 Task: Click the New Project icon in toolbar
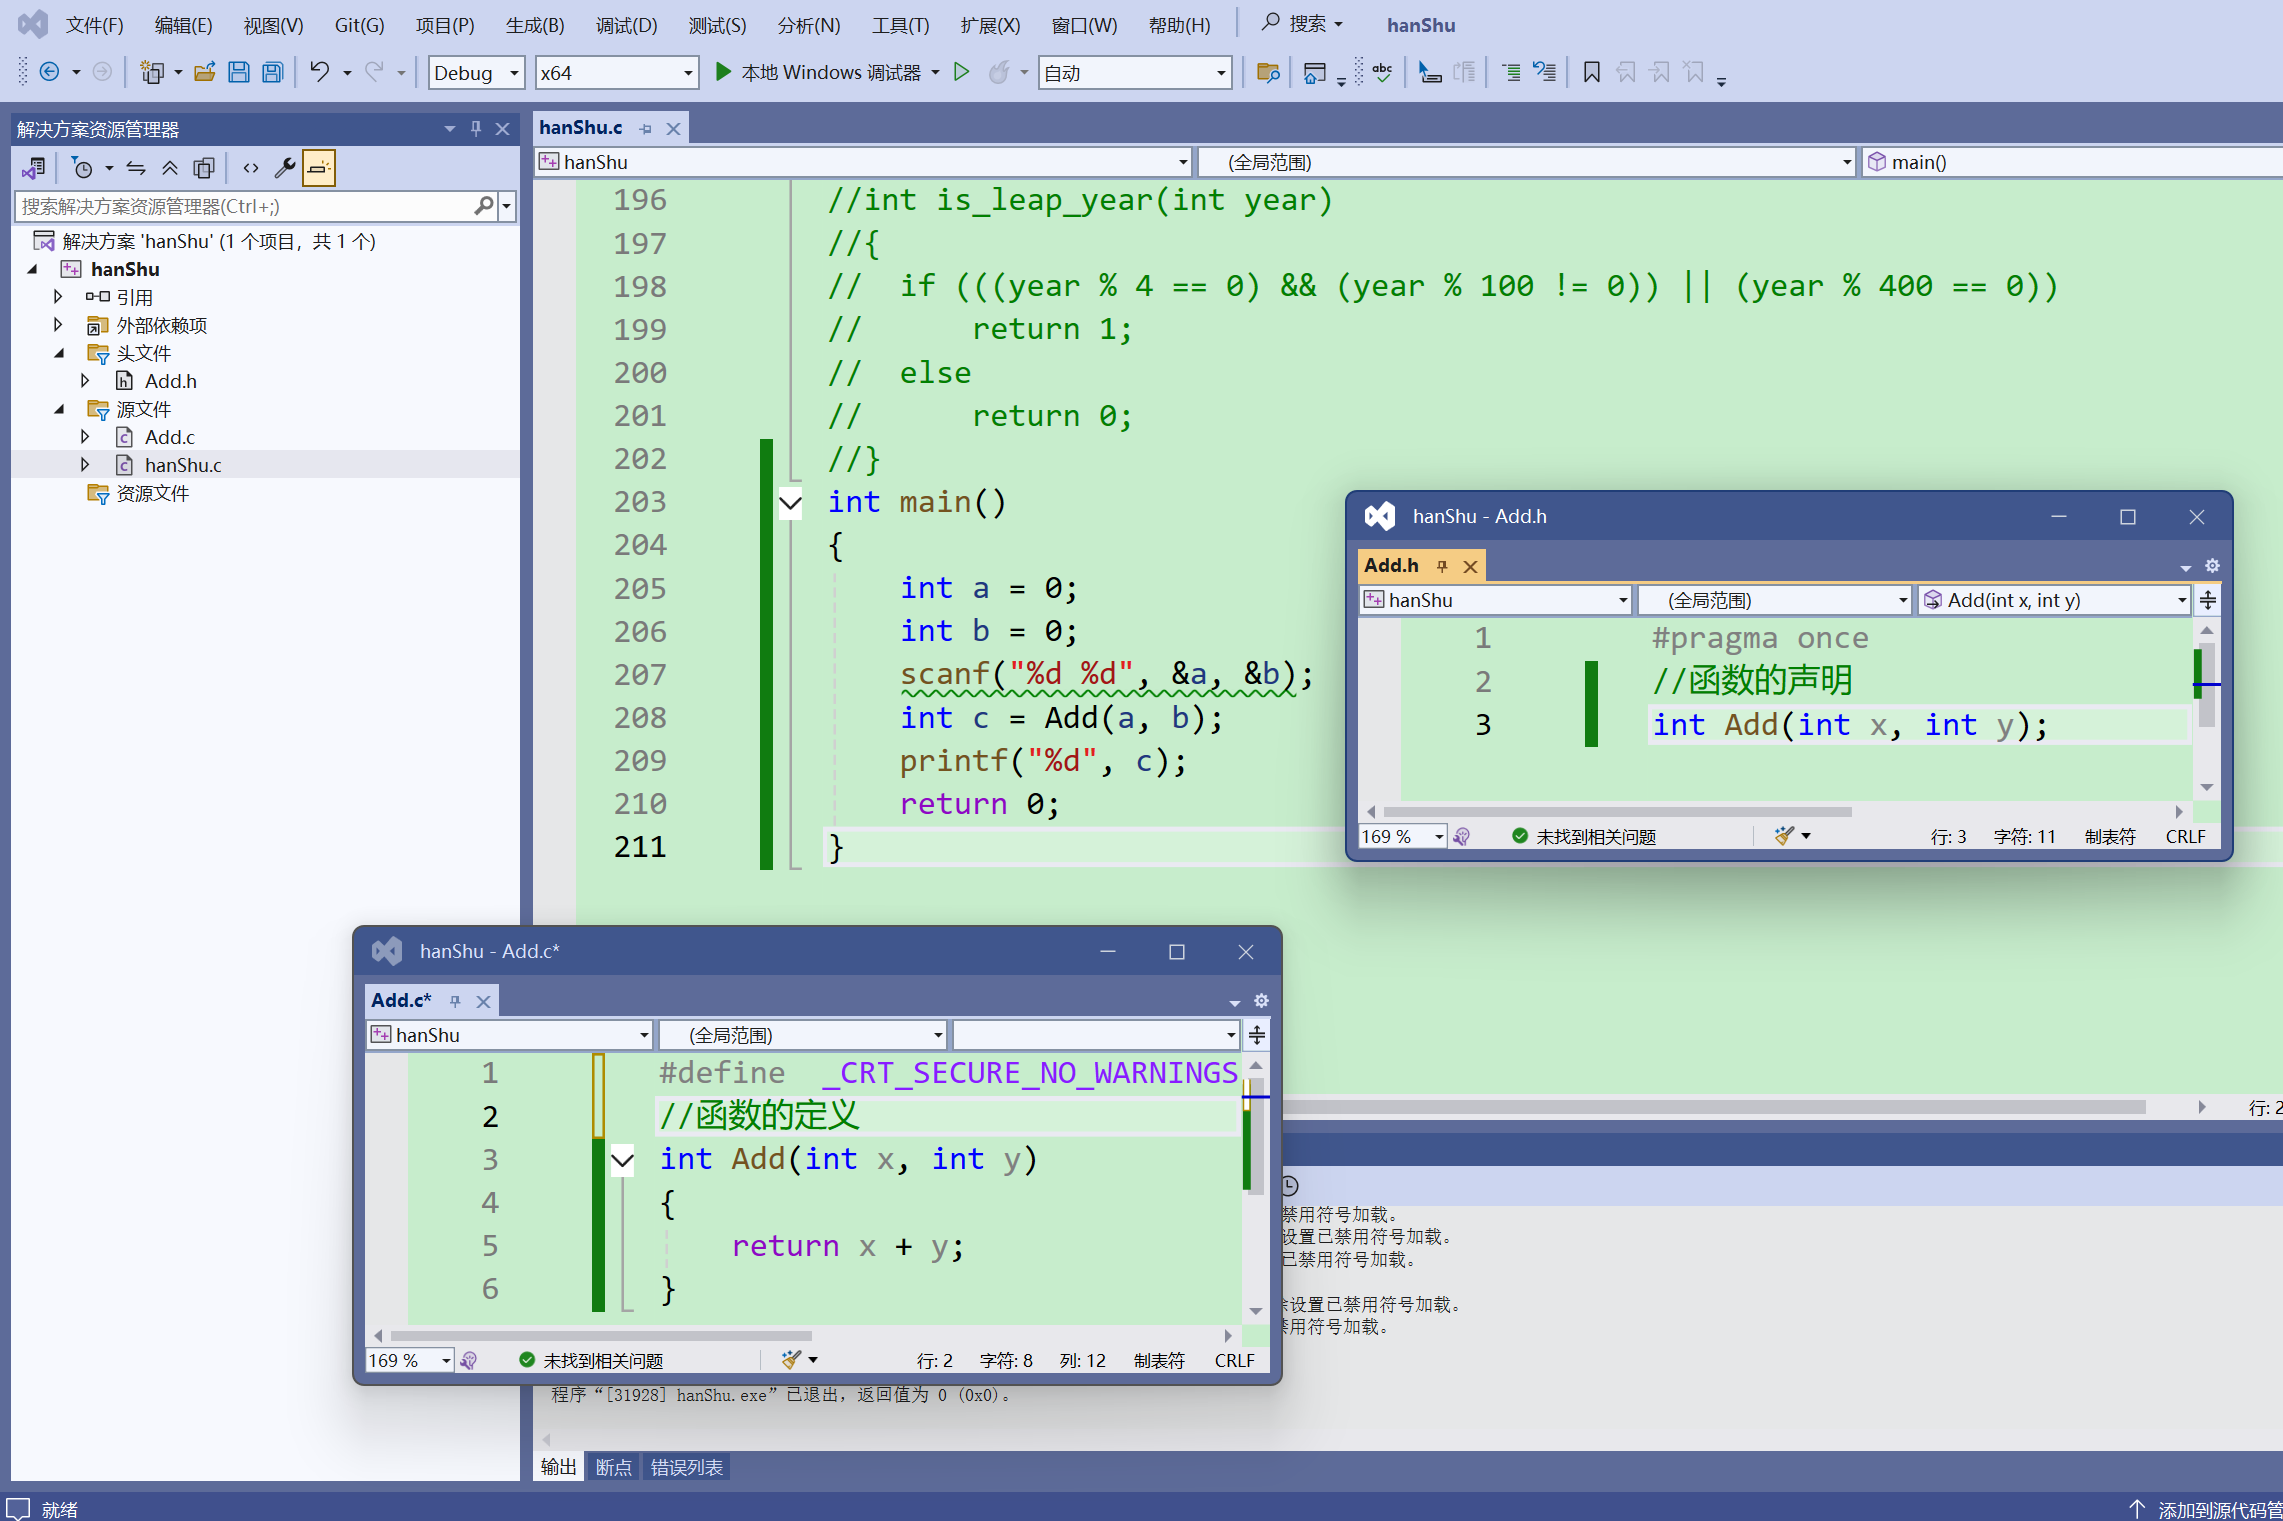click(x=152, y=72)
